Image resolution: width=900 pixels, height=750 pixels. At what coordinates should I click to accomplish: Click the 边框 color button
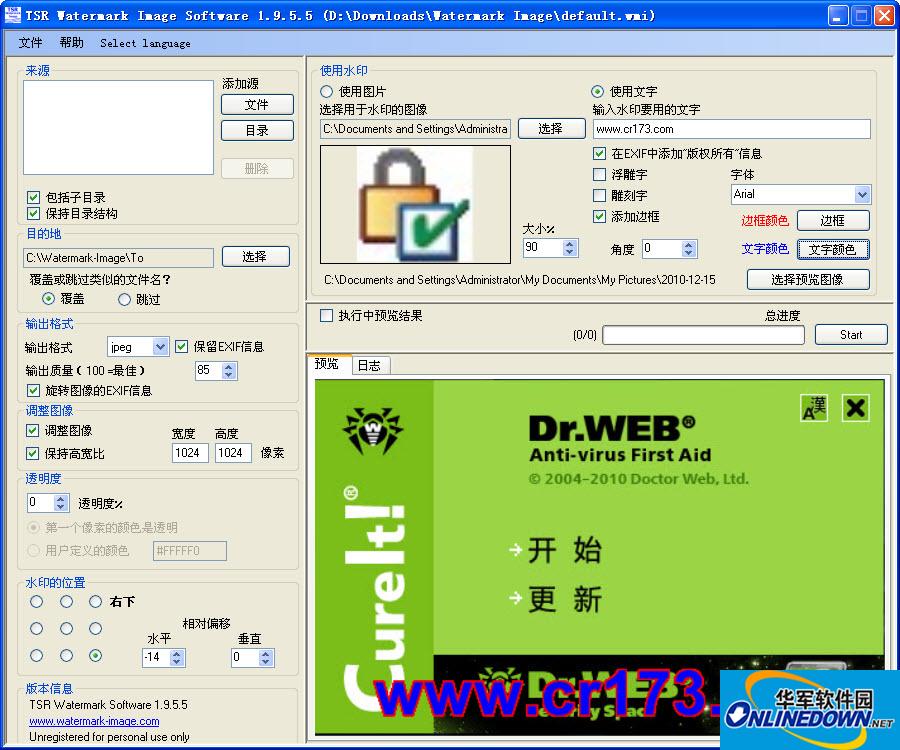click(833, 220)
